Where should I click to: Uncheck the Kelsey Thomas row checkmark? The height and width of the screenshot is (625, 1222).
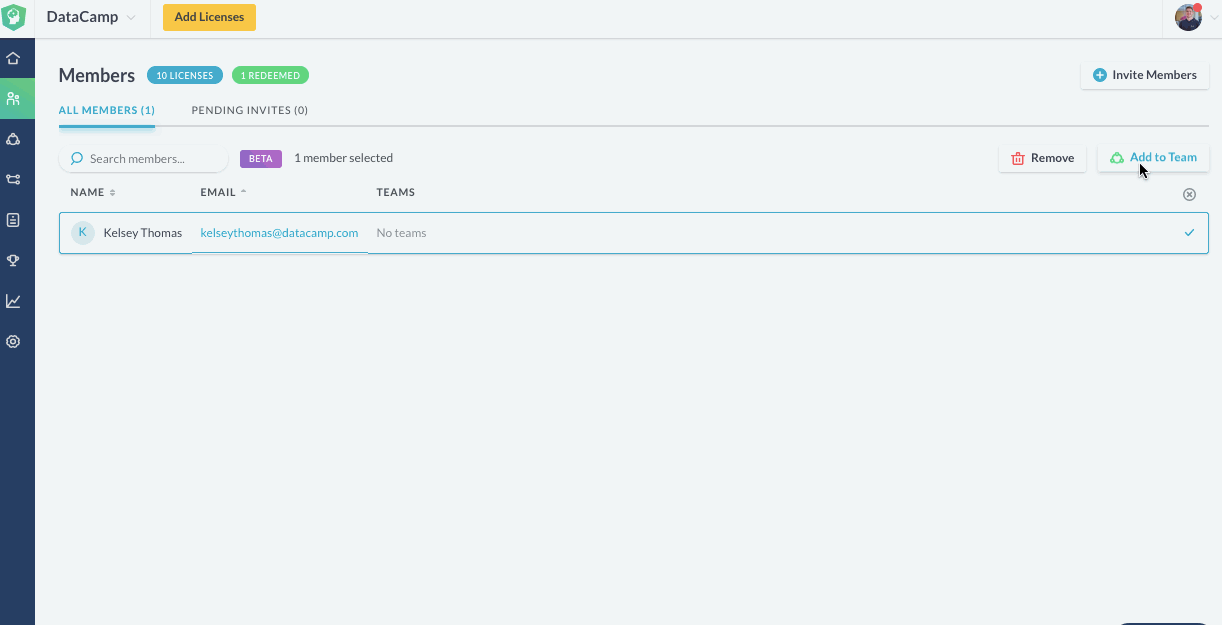point(1189,233)
